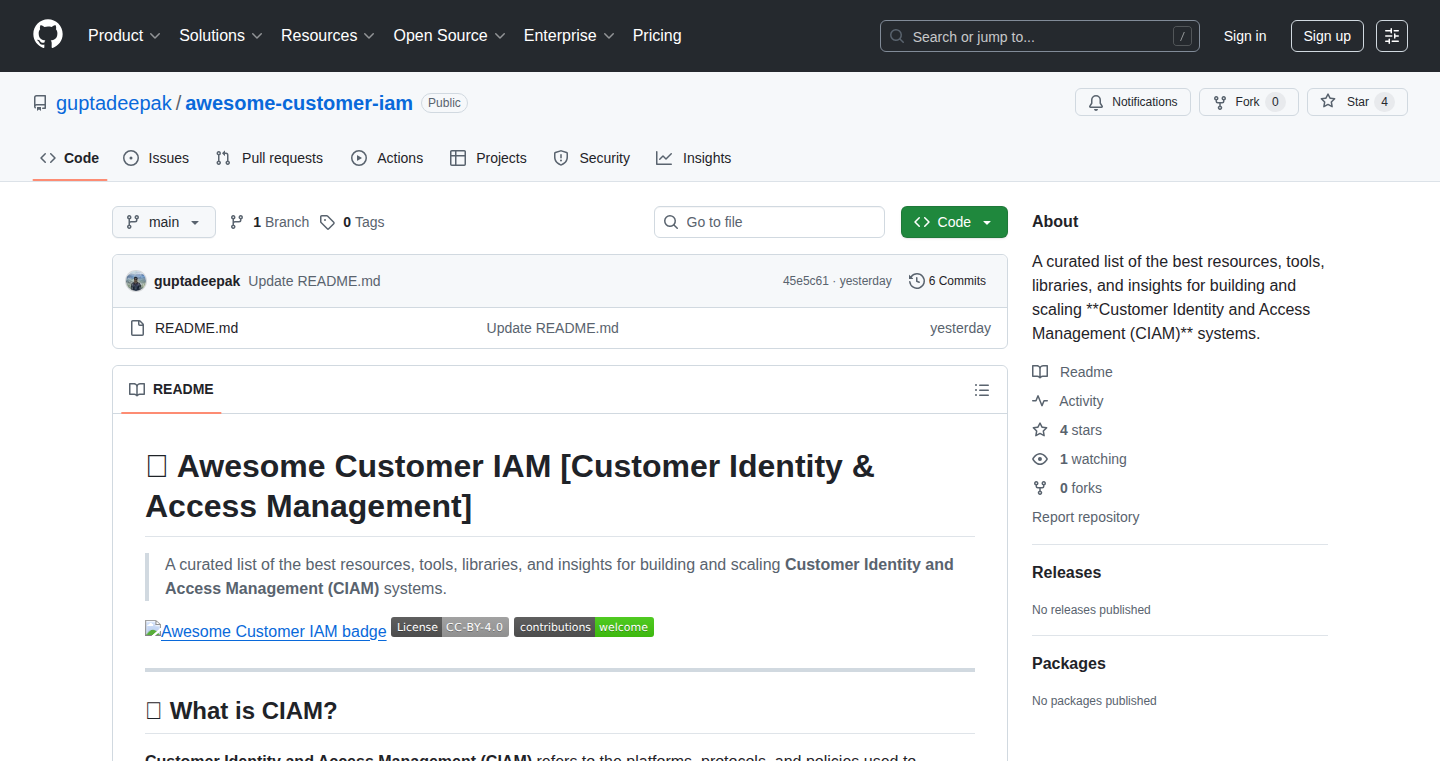The image size is (1440, 761).
Task: Click the eye icon beside 1 watching
Action: click(x=1040, y=459)
